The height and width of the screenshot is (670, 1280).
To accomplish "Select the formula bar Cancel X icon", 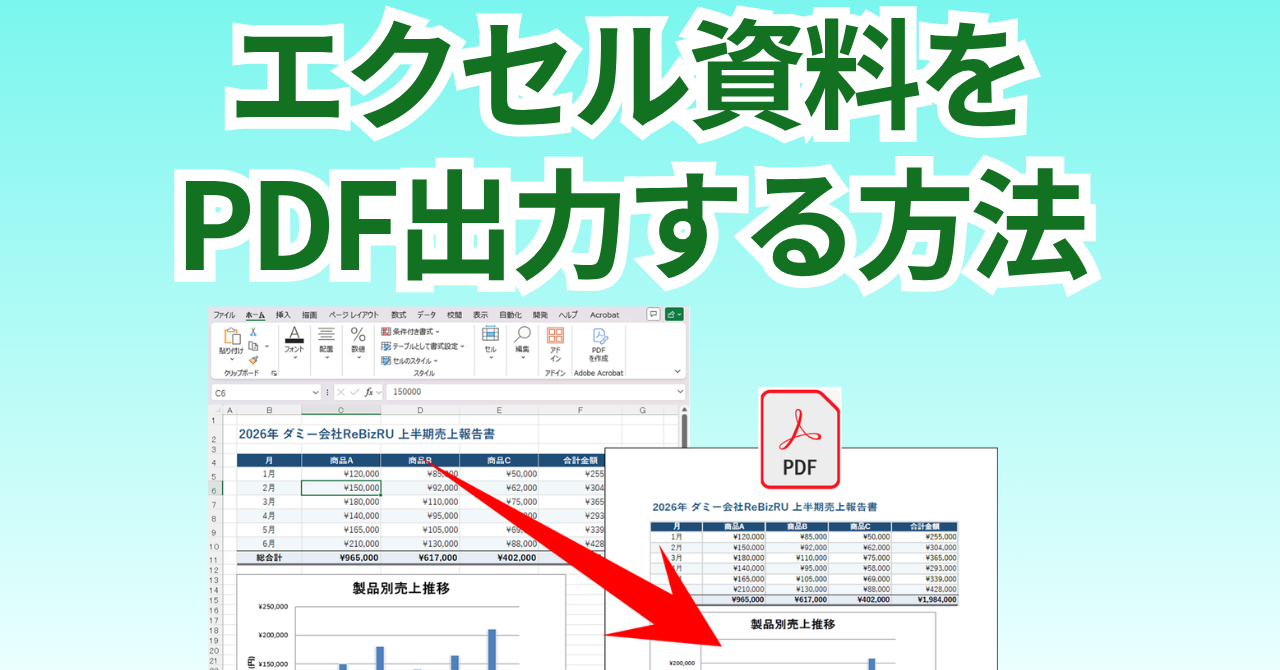I will [340, 392].
